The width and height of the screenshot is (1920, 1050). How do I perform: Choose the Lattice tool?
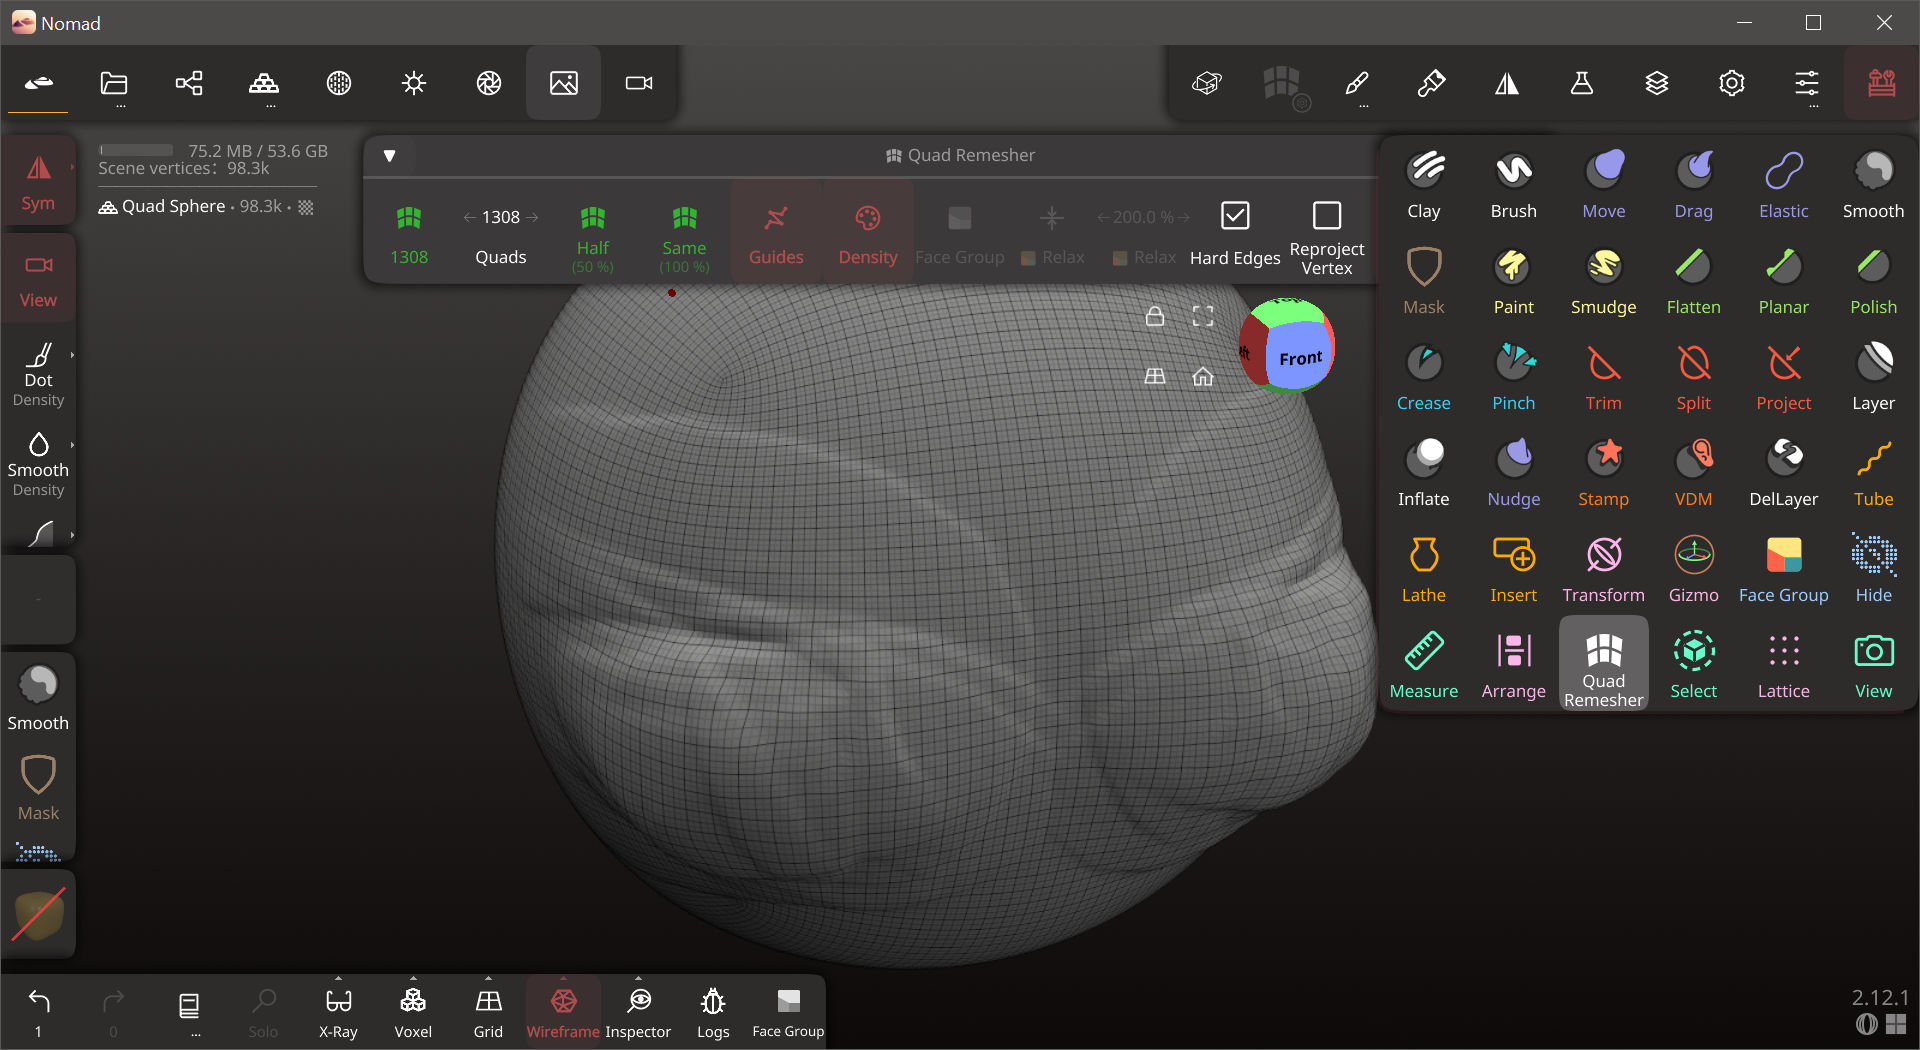coord(1784,665)
